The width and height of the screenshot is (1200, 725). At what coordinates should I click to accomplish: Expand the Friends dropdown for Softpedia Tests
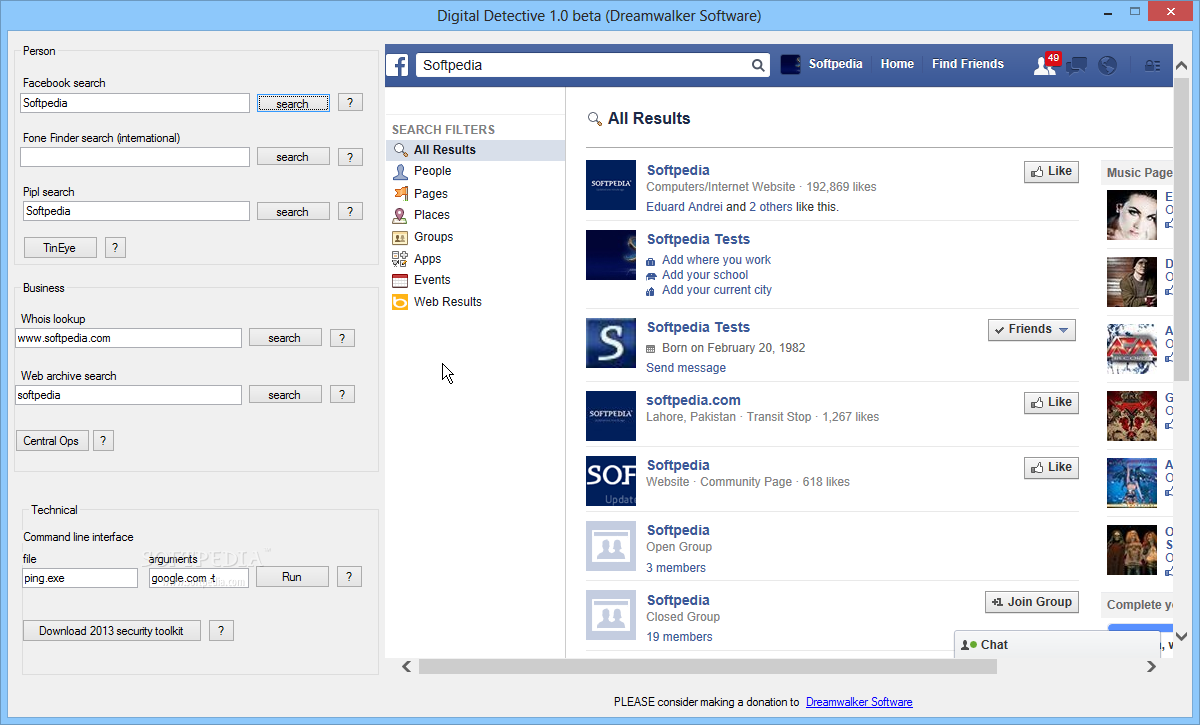click(1031, 329)
